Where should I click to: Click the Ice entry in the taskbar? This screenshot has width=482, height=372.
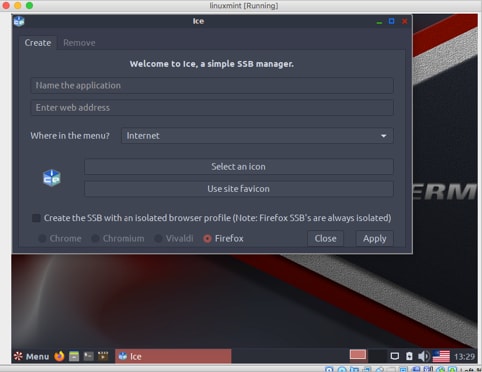tap(173, 356)
